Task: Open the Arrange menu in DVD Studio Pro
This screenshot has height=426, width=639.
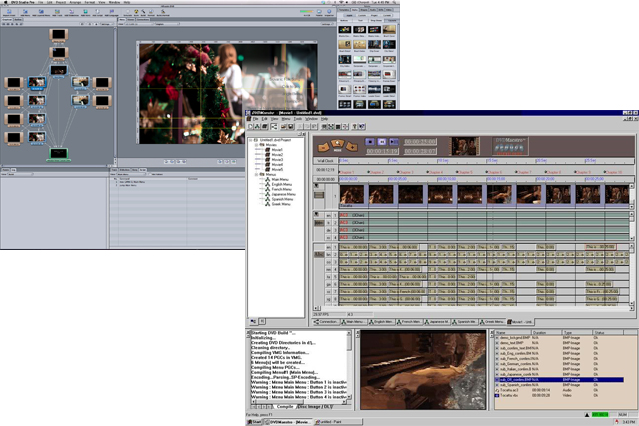Action: (75, 2)
